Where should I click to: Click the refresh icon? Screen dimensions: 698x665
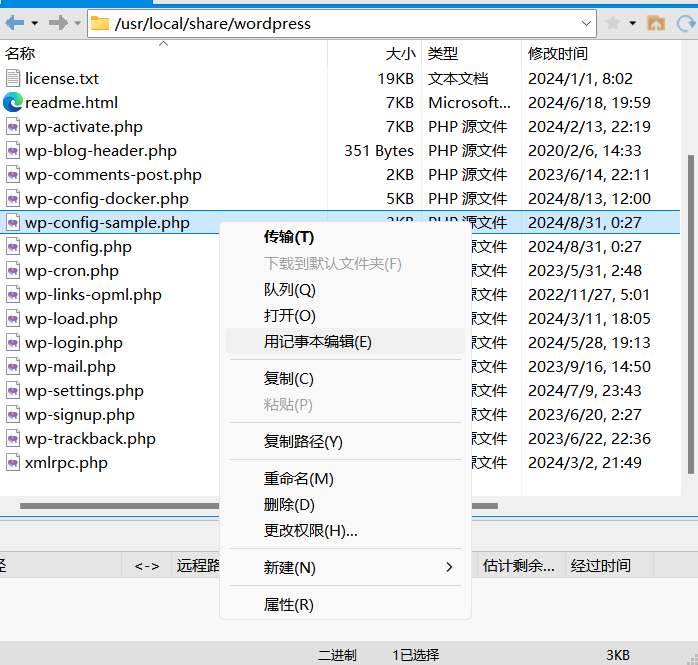tap(686, 23)
